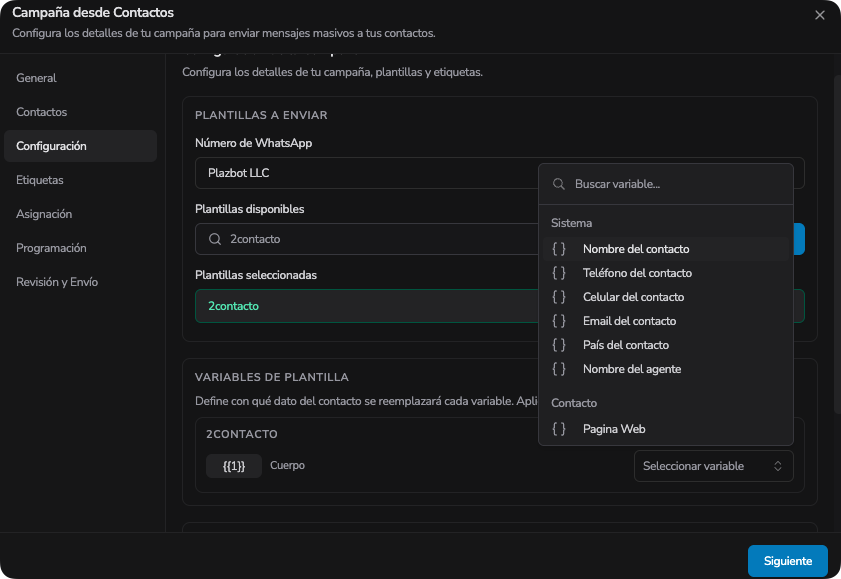Image resolution: width=841 pixels, height=579 pixels.
Task: Click the search magnifier in Buscar variable
Action: (558, 184)
